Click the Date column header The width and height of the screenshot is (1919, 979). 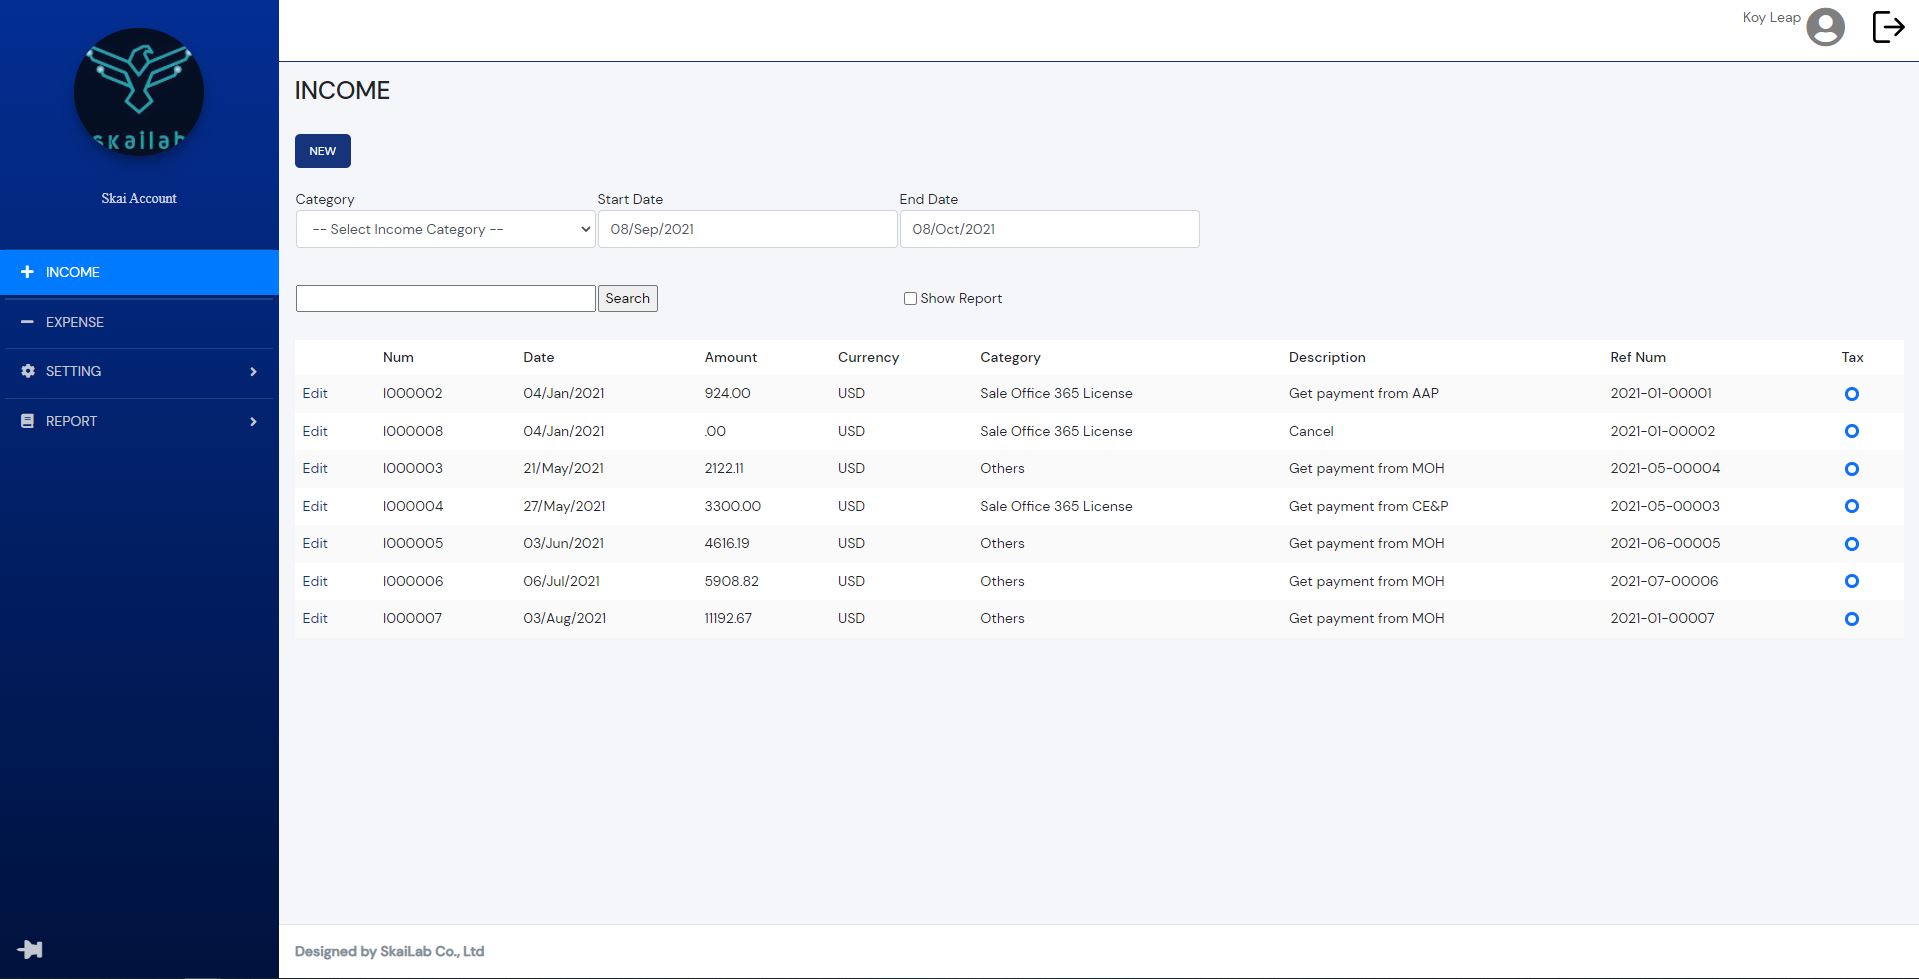pos(538,357)
